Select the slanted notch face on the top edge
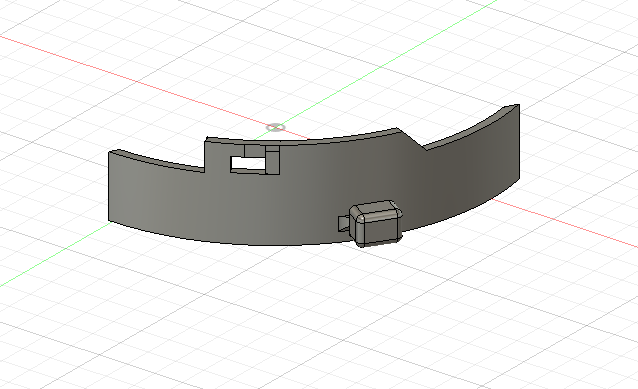Screen dimensions: 638x389 pos(411,139)
